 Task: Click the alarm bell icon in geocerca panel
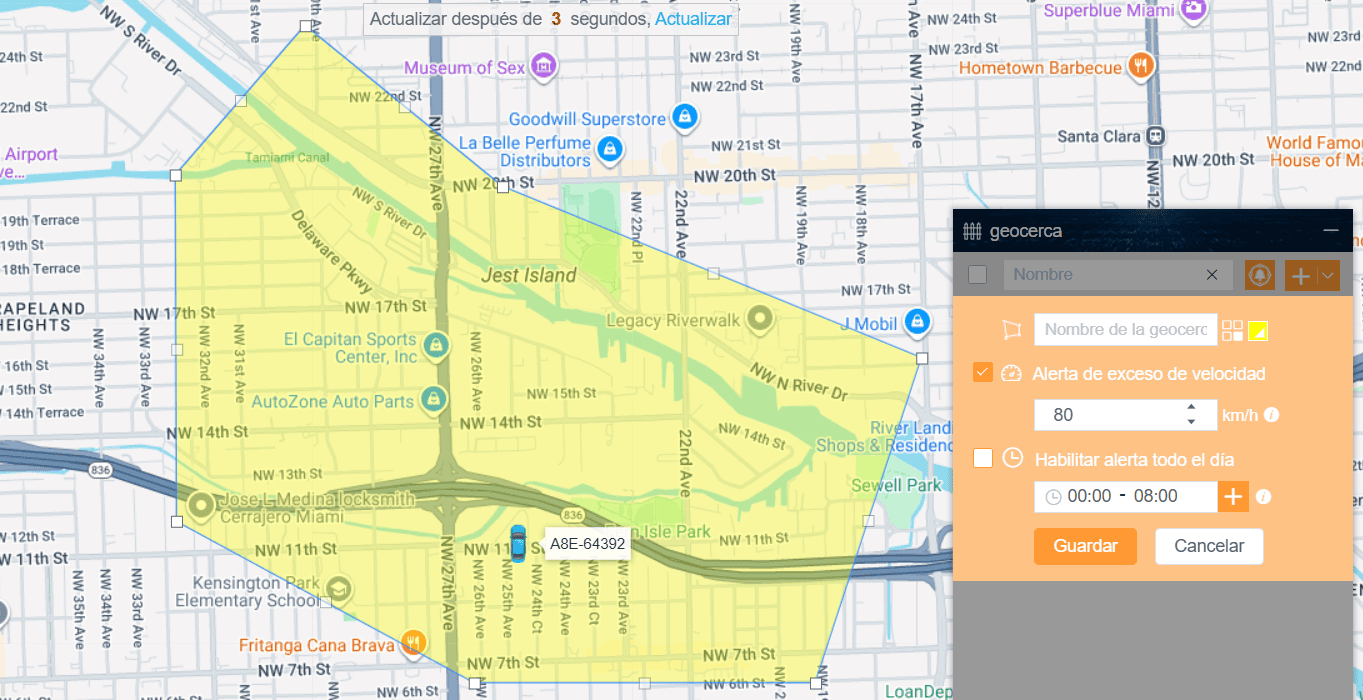click(x=1259, y=275)
